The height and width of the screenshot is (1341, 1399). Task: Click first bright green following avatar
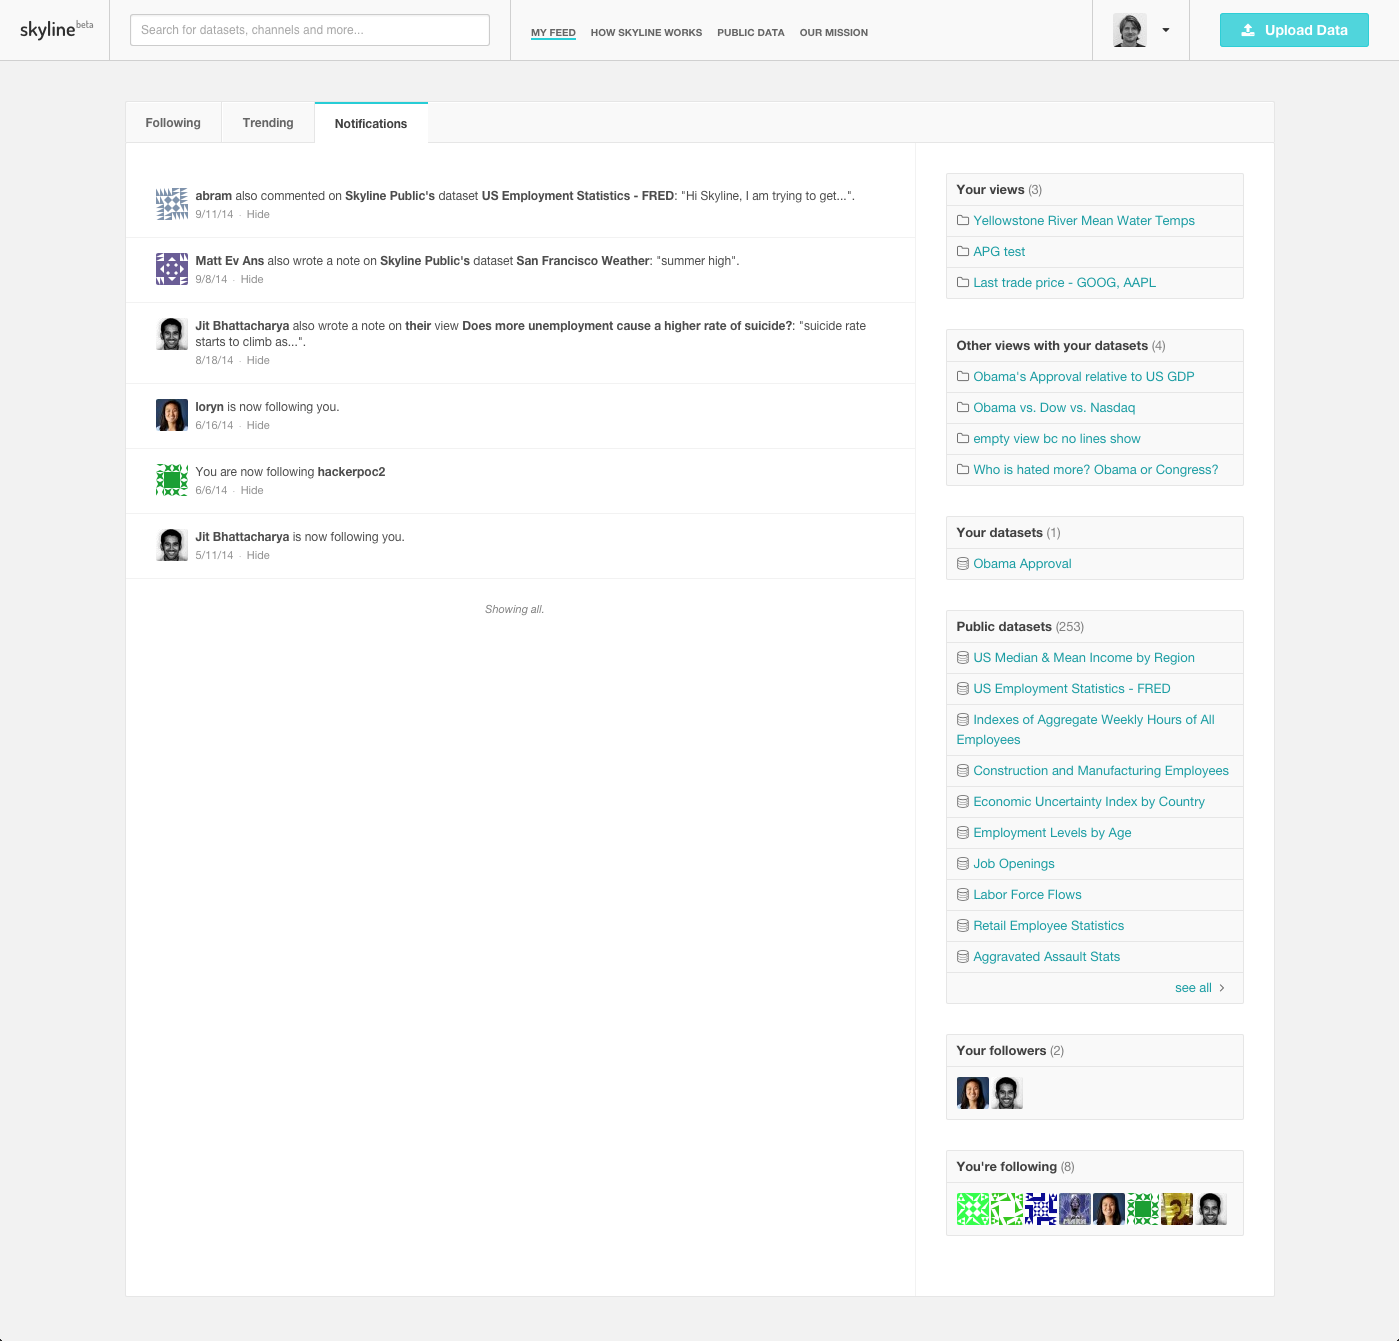point(973,1209)
